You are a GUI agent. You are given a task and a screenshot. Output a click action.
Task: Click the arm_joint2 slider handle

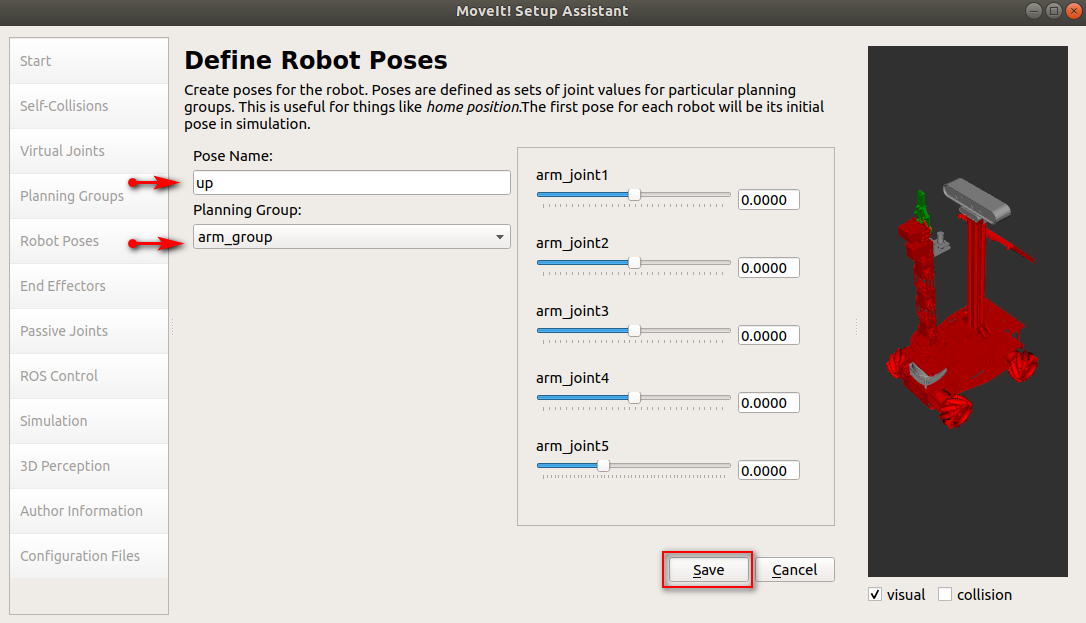[x=634, y=263]
